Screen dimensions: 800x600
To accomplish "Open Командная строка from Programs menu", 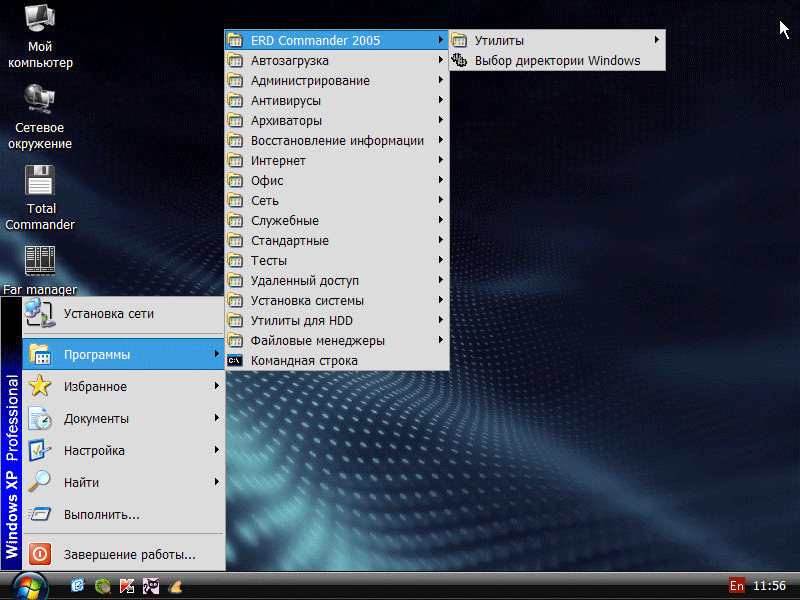I will [x=304, y=361].
